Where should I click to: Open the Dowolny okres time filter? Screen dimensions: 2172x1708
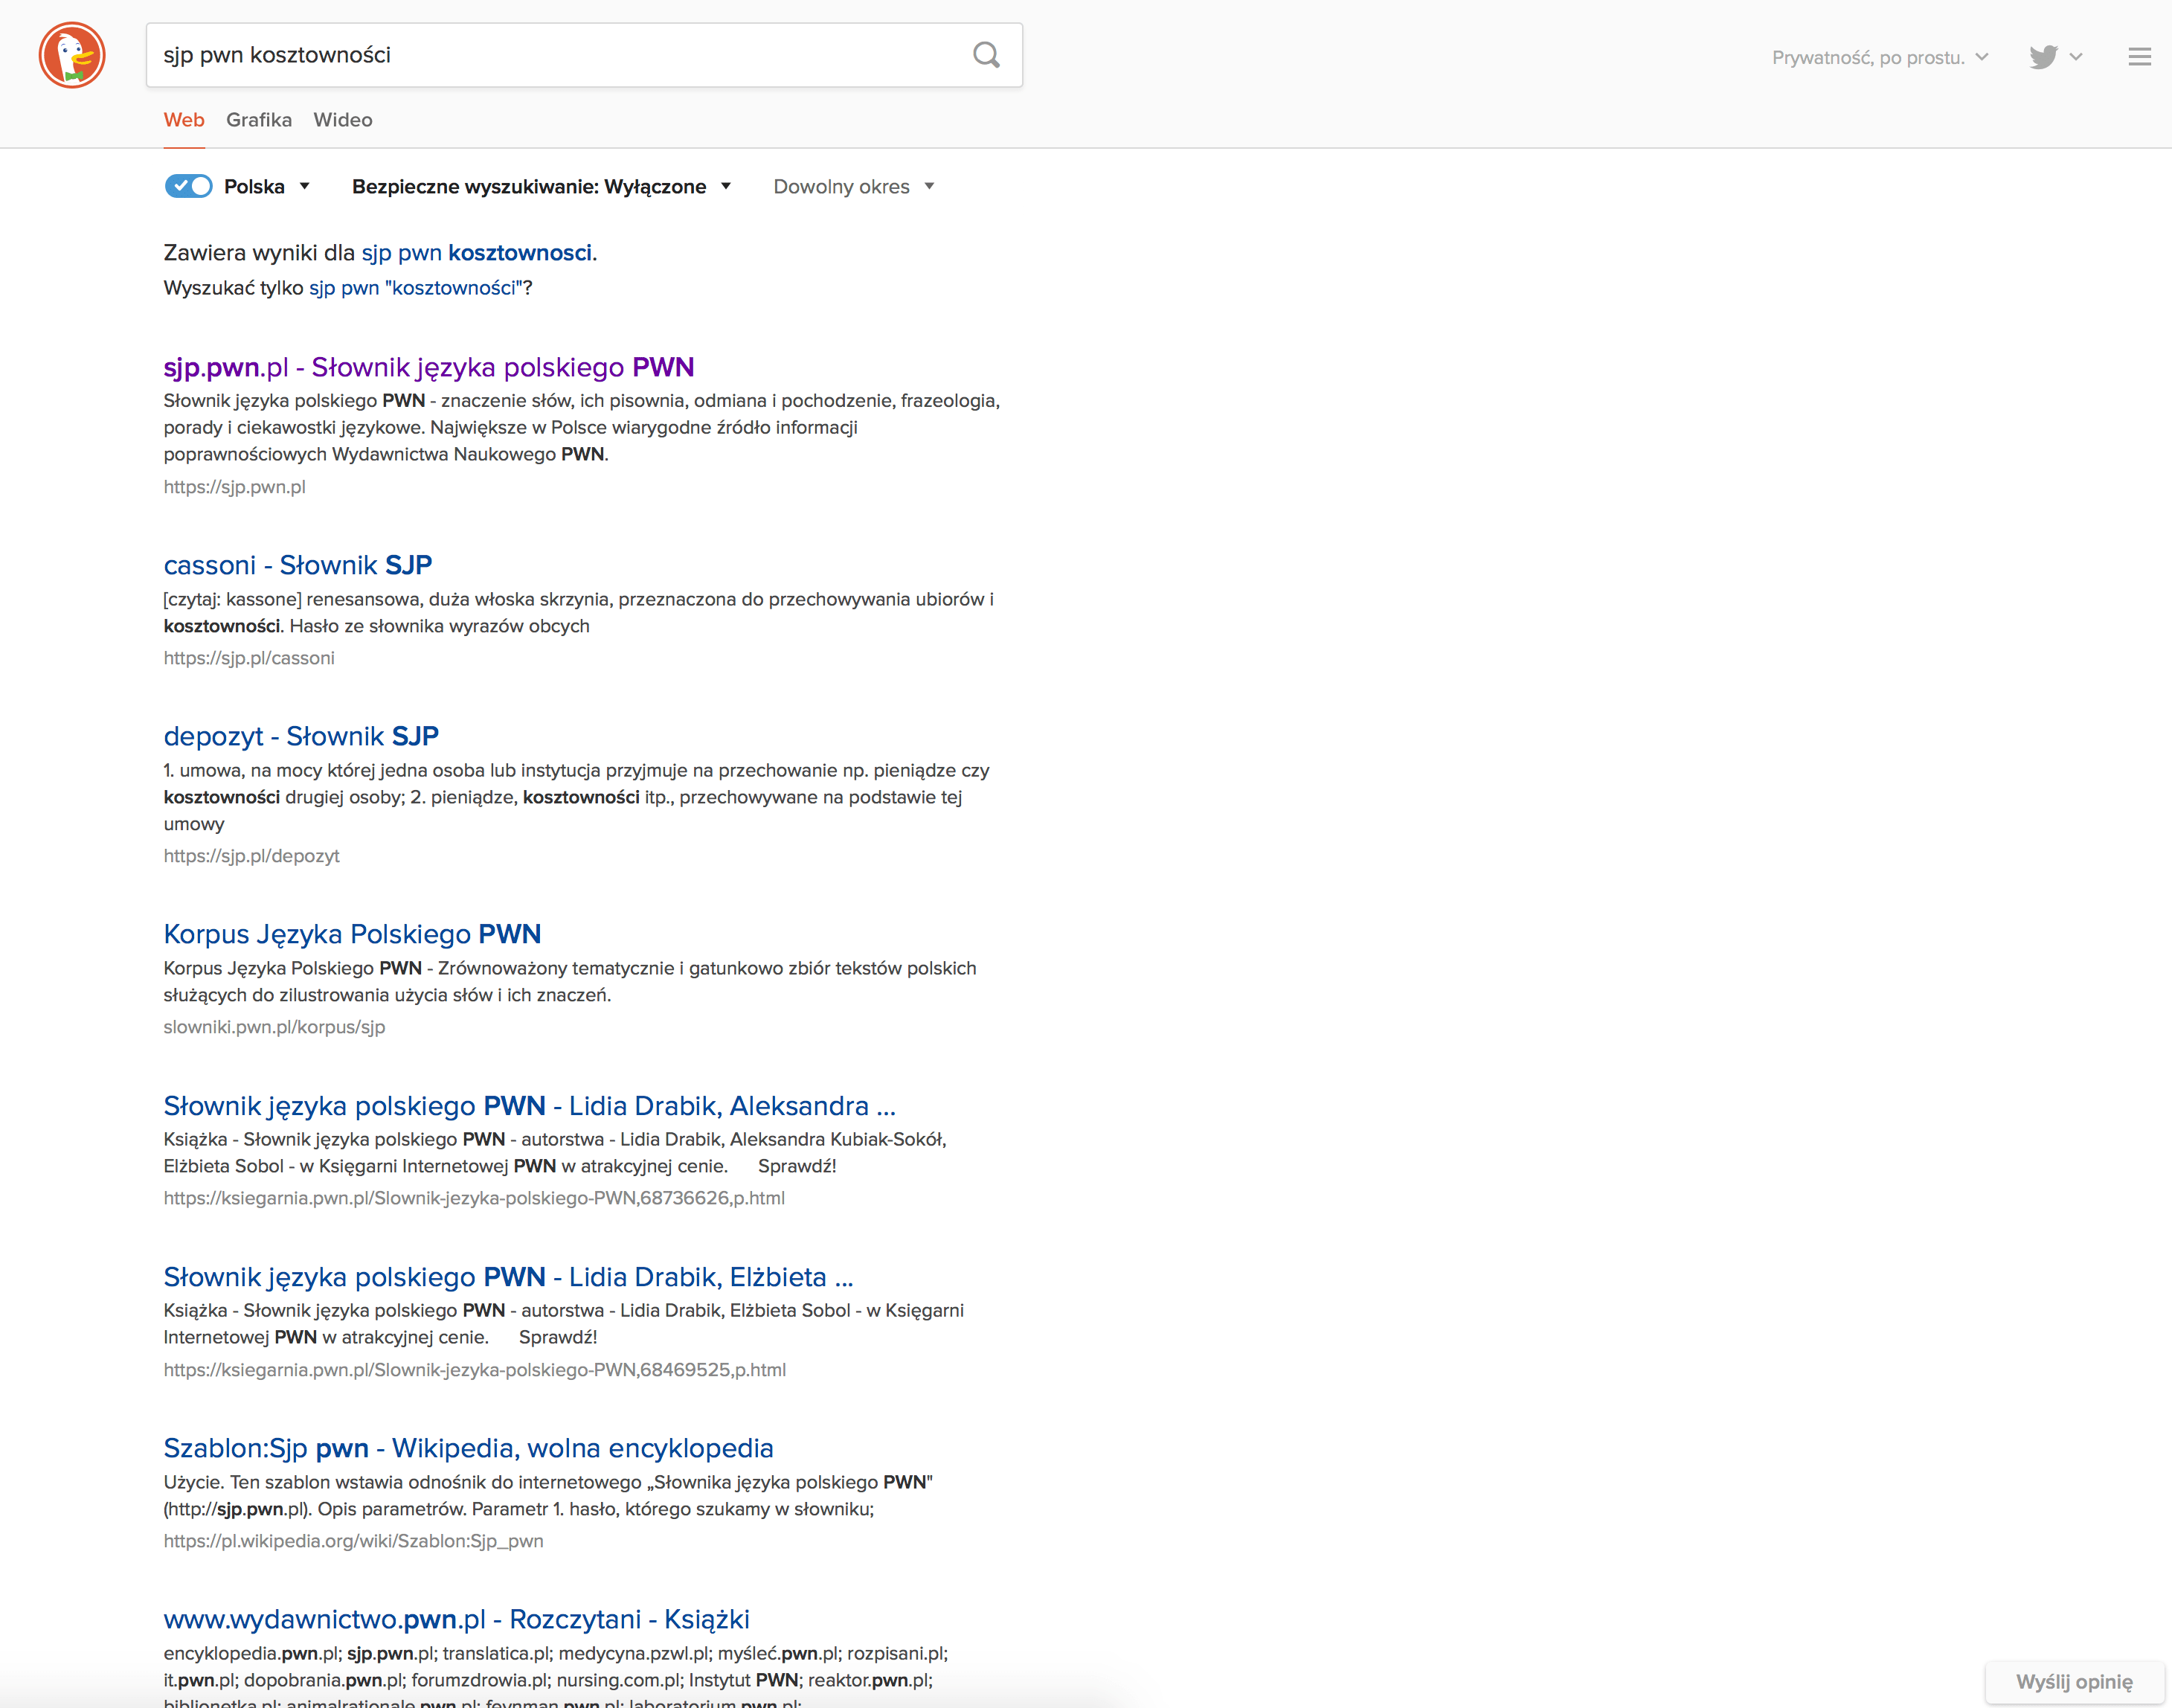click(854, 186)
